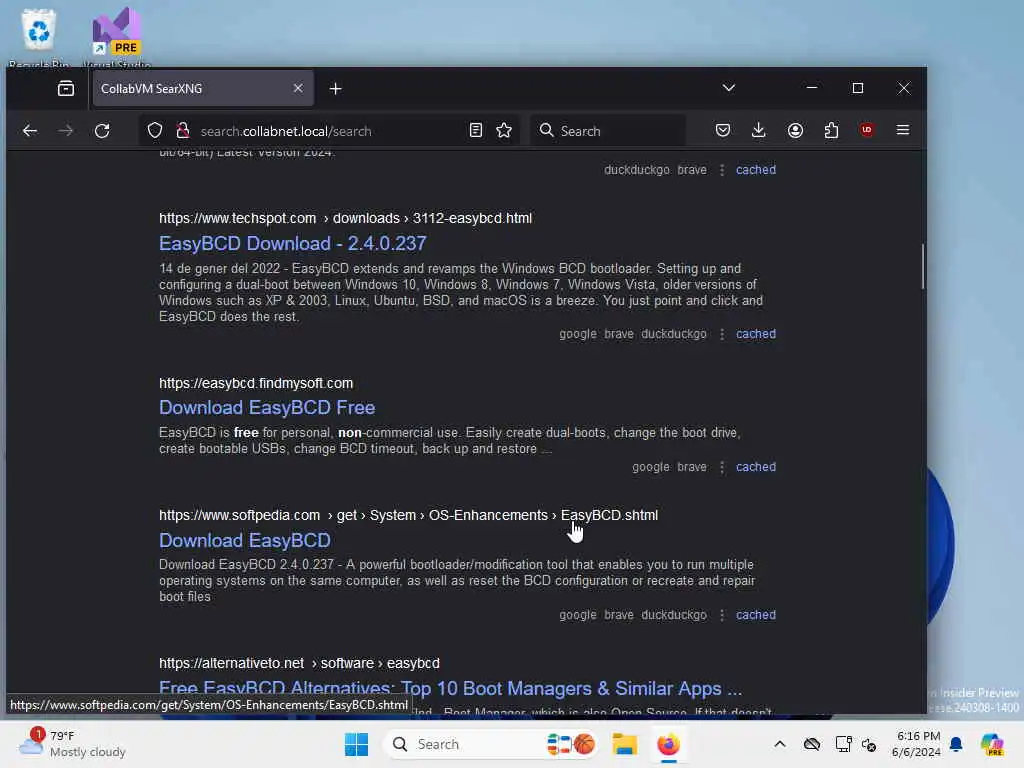Image resolution: width=1024 pixels, height=768 pixels.
Task: Click the techspot.com URL text
Action: tap(345, 218)
